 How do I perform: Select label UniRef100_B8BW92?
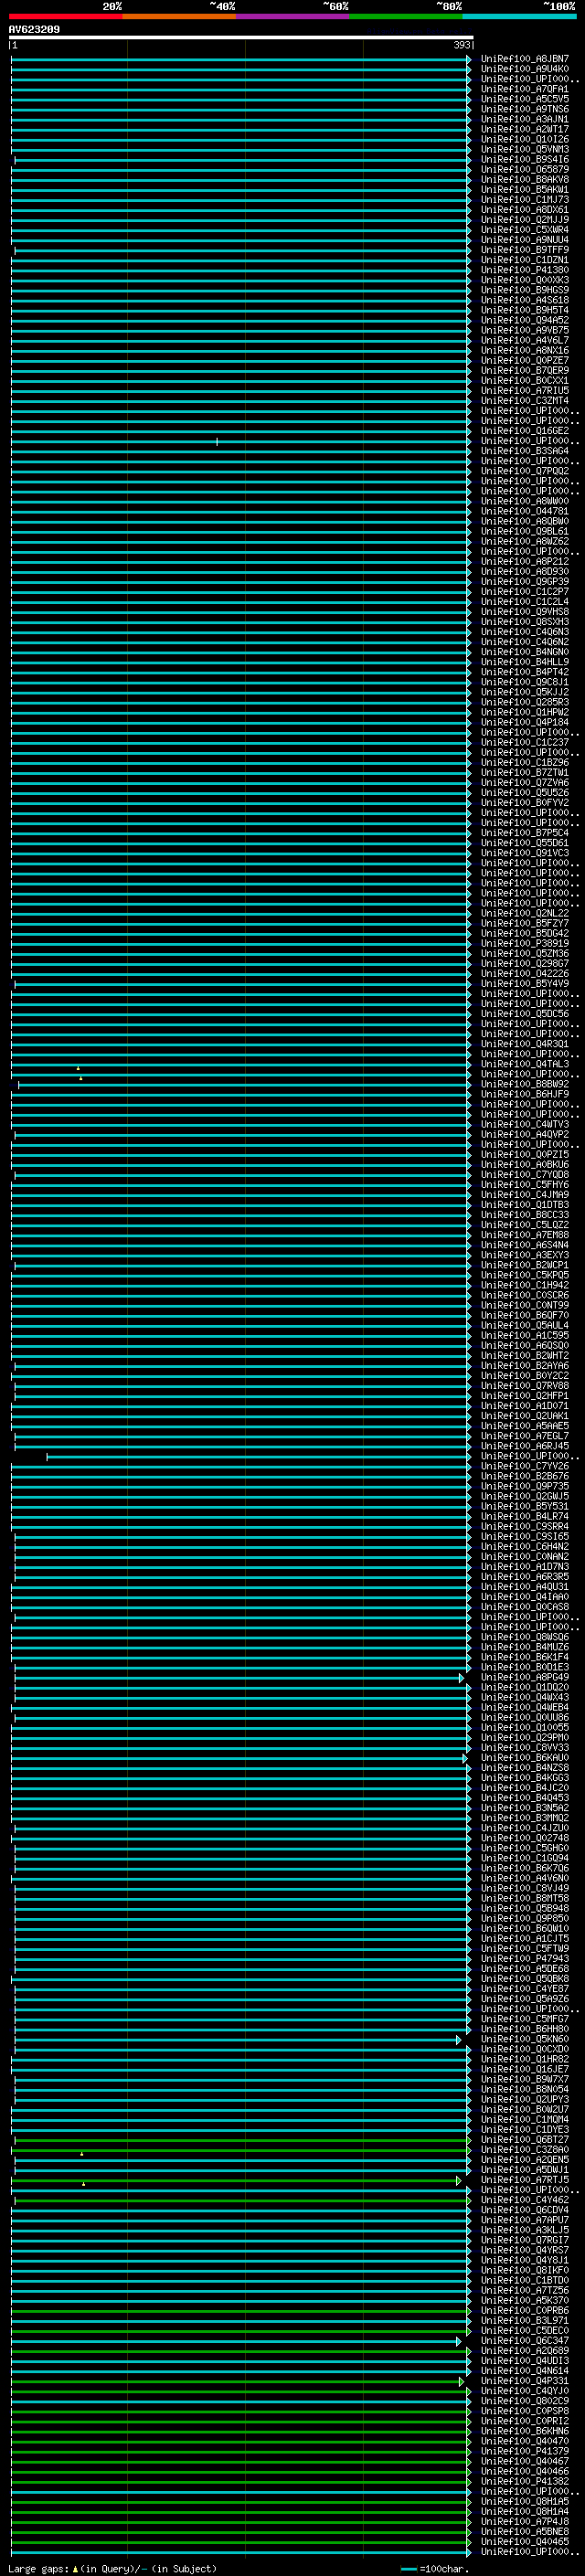pos(525,1084)
